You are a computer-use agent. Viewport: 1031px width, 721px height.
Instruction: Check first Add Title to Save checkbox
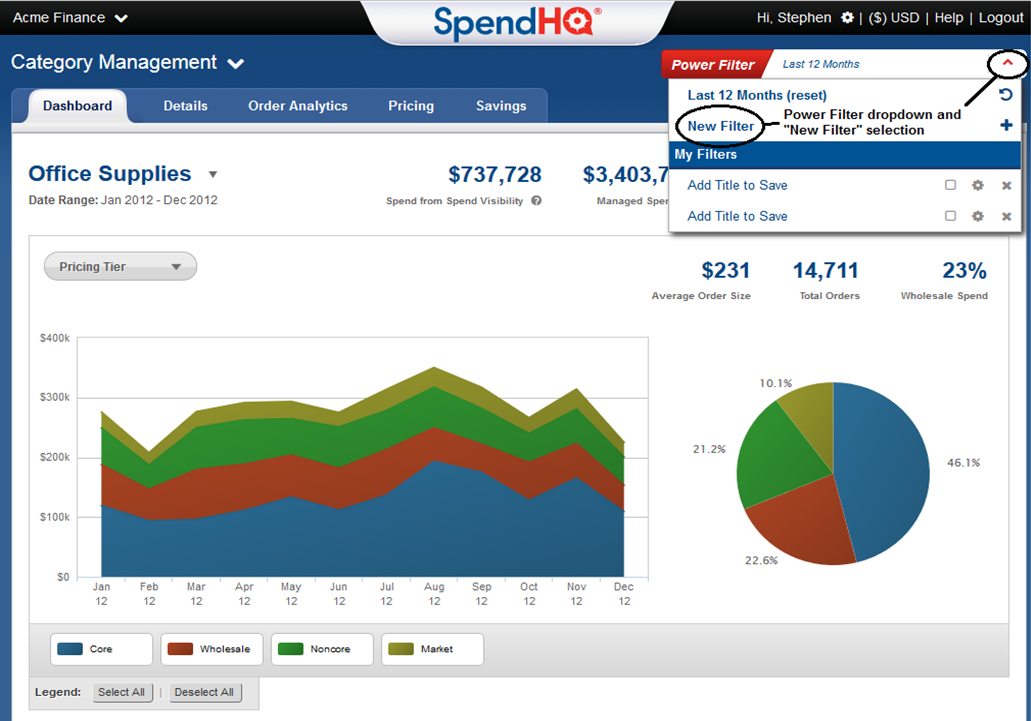[x=950, y=185]
